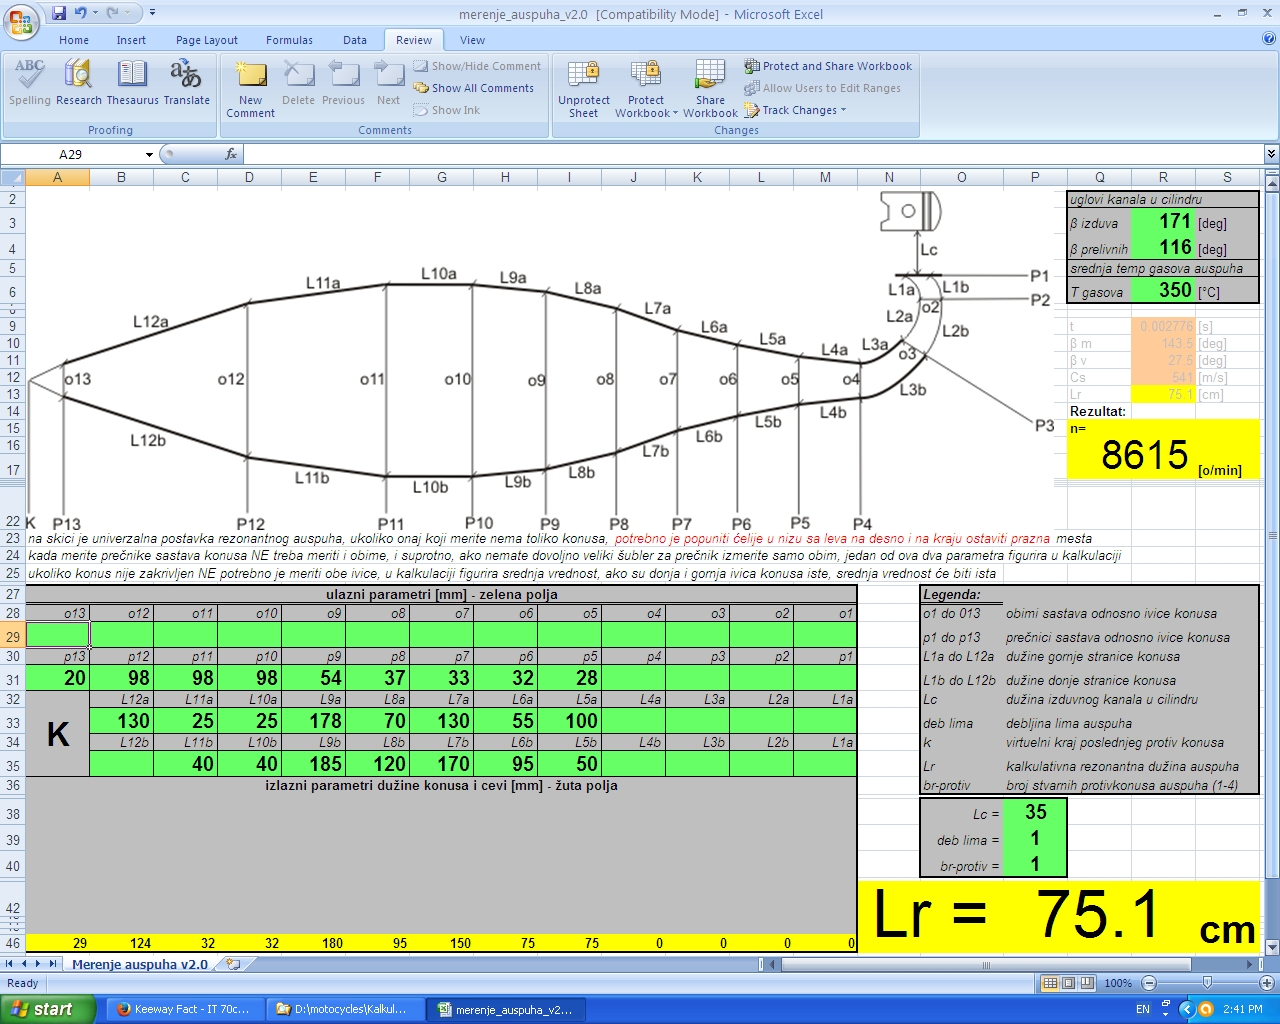Toggle Show All Comments
The image size is (1280, 1024).
474,88
